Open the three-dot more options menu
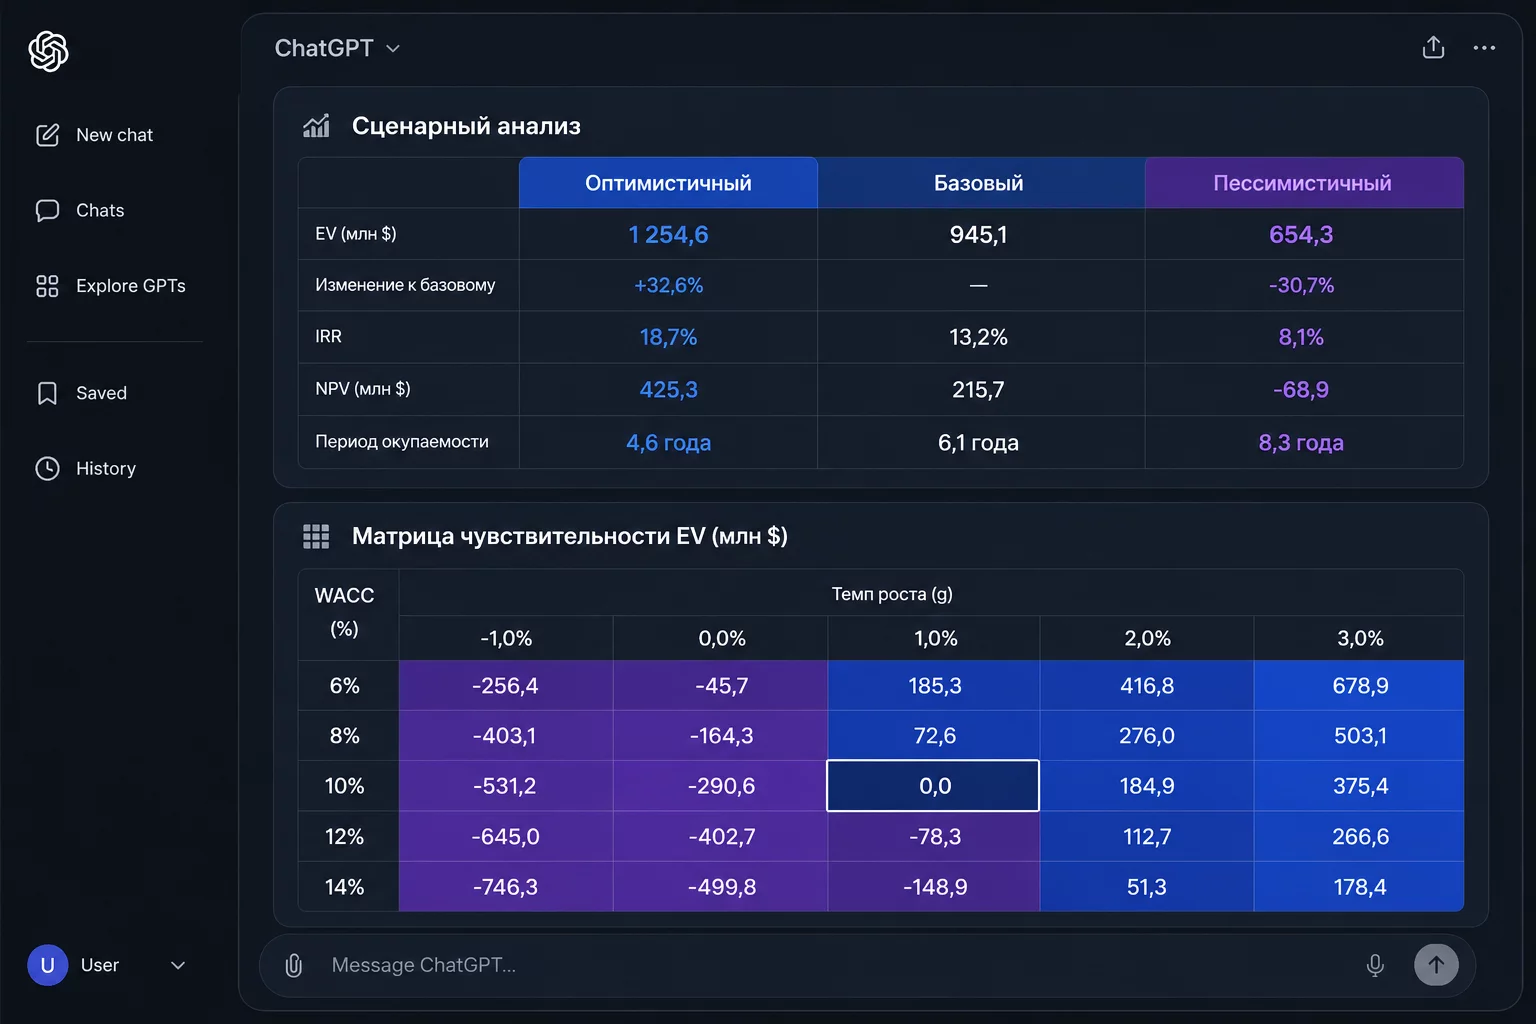Image resolution: width=1536 pixels, height=1024 pixels. click(1484, 47)
